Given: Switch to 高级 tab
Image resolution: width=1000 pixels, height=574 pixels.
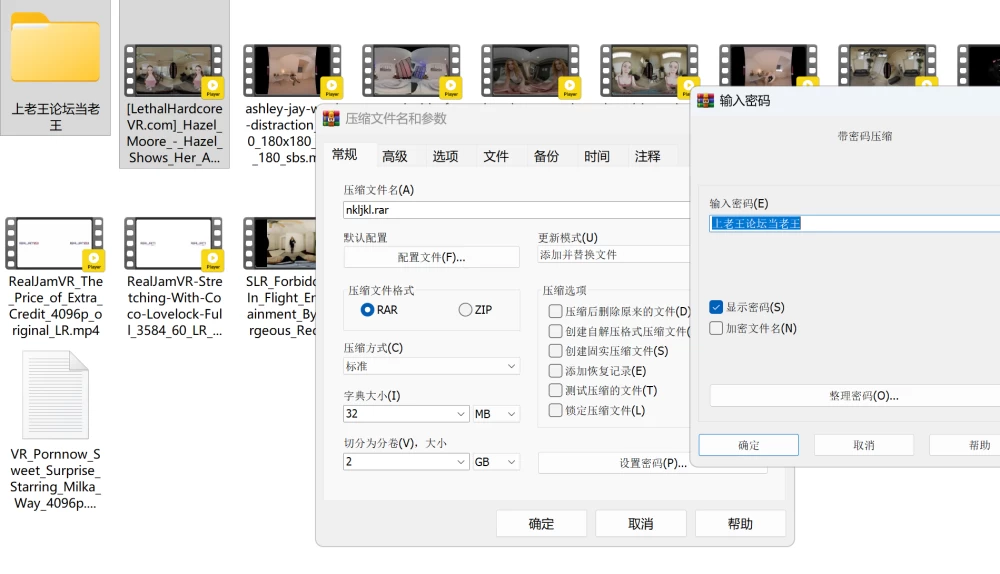Looking at the screenshot, I should pos(395,156).
